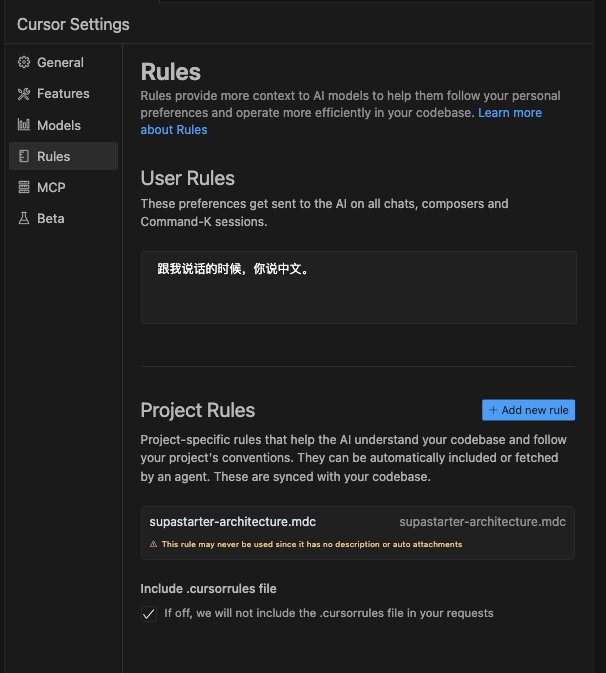
Task: Click the gear icon beside General
Action: pyautogui.click(x=24, y=62)
